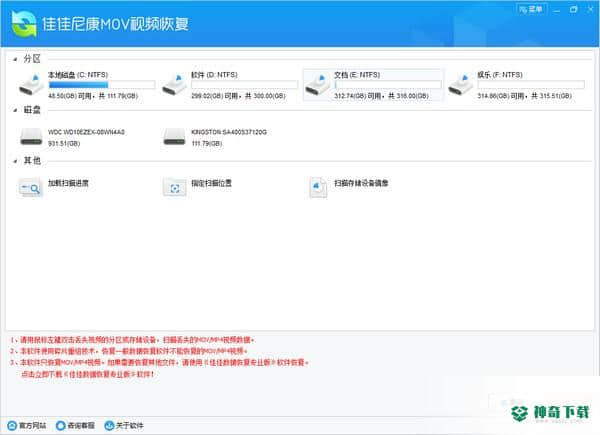Screen dimensions: 600x435
Task: Click the 加载扫描进度 icon
Action: coord(31,187)
